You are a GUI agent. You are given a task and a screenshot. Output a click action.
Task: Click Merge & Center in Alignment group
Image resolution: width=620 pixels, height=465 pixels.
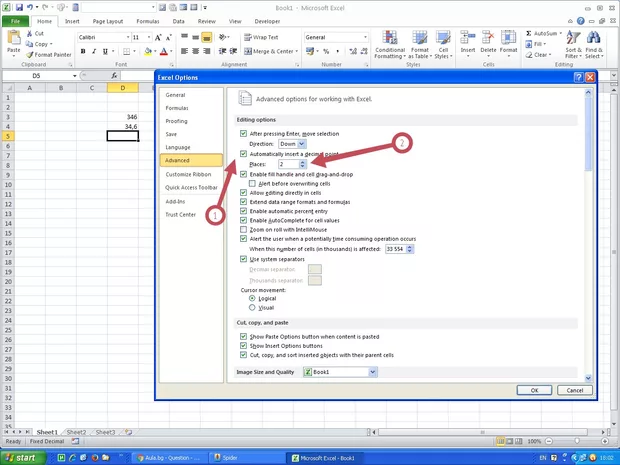point(269,51)
